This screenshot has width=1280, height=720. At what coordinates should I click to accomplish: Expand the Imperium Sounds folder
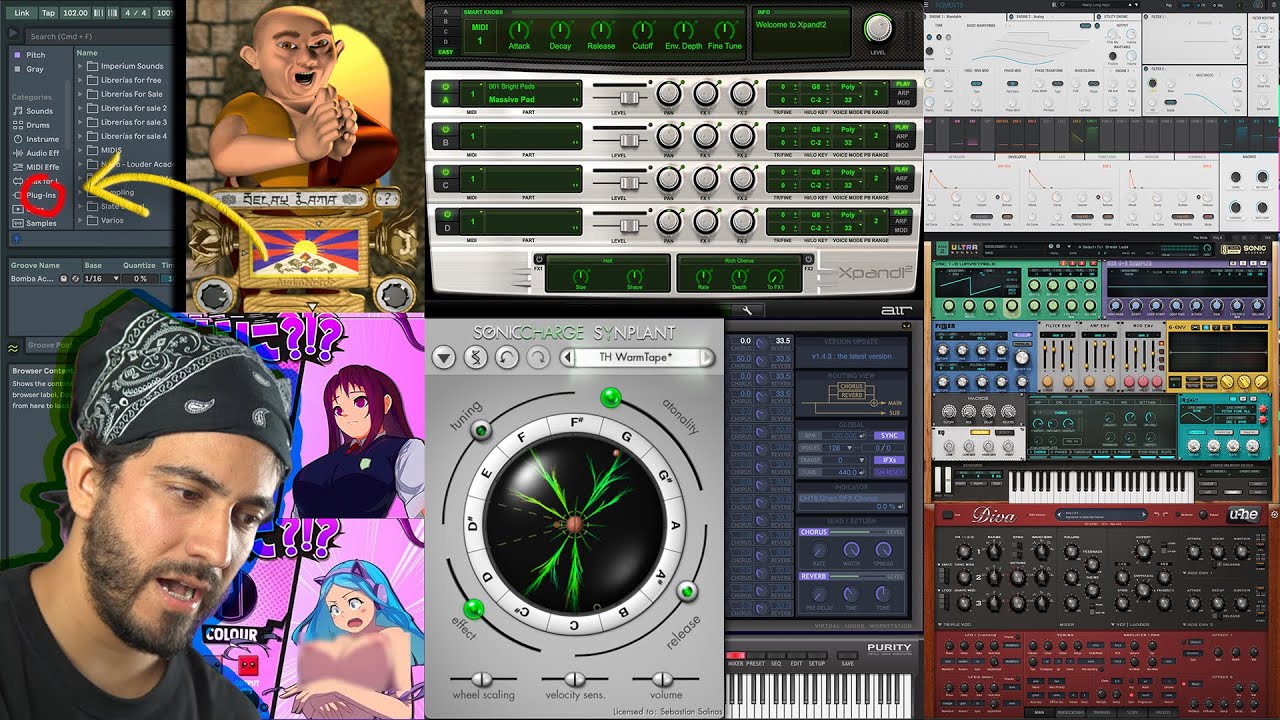pyautogui.click(x=81, y=66)
